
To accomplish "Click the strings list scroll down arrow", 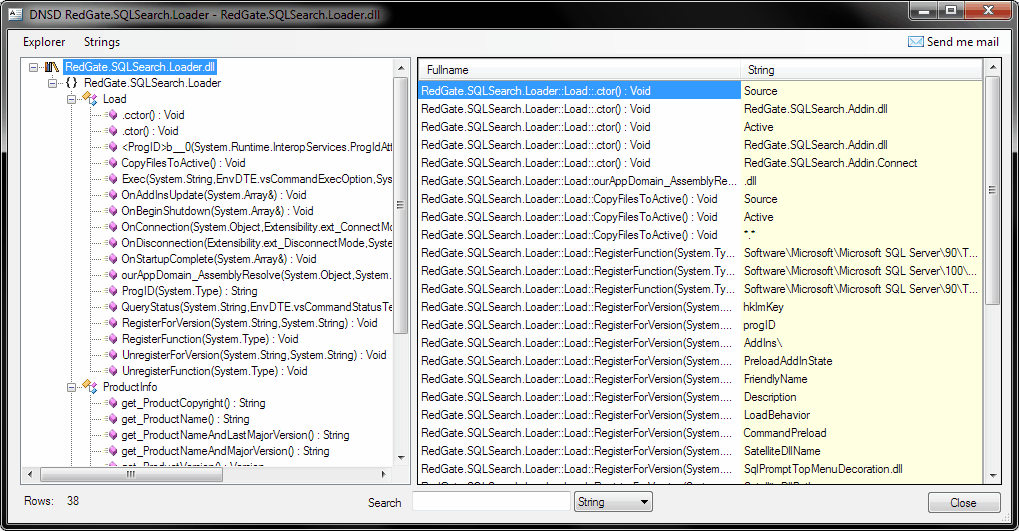I will [992, 476].
